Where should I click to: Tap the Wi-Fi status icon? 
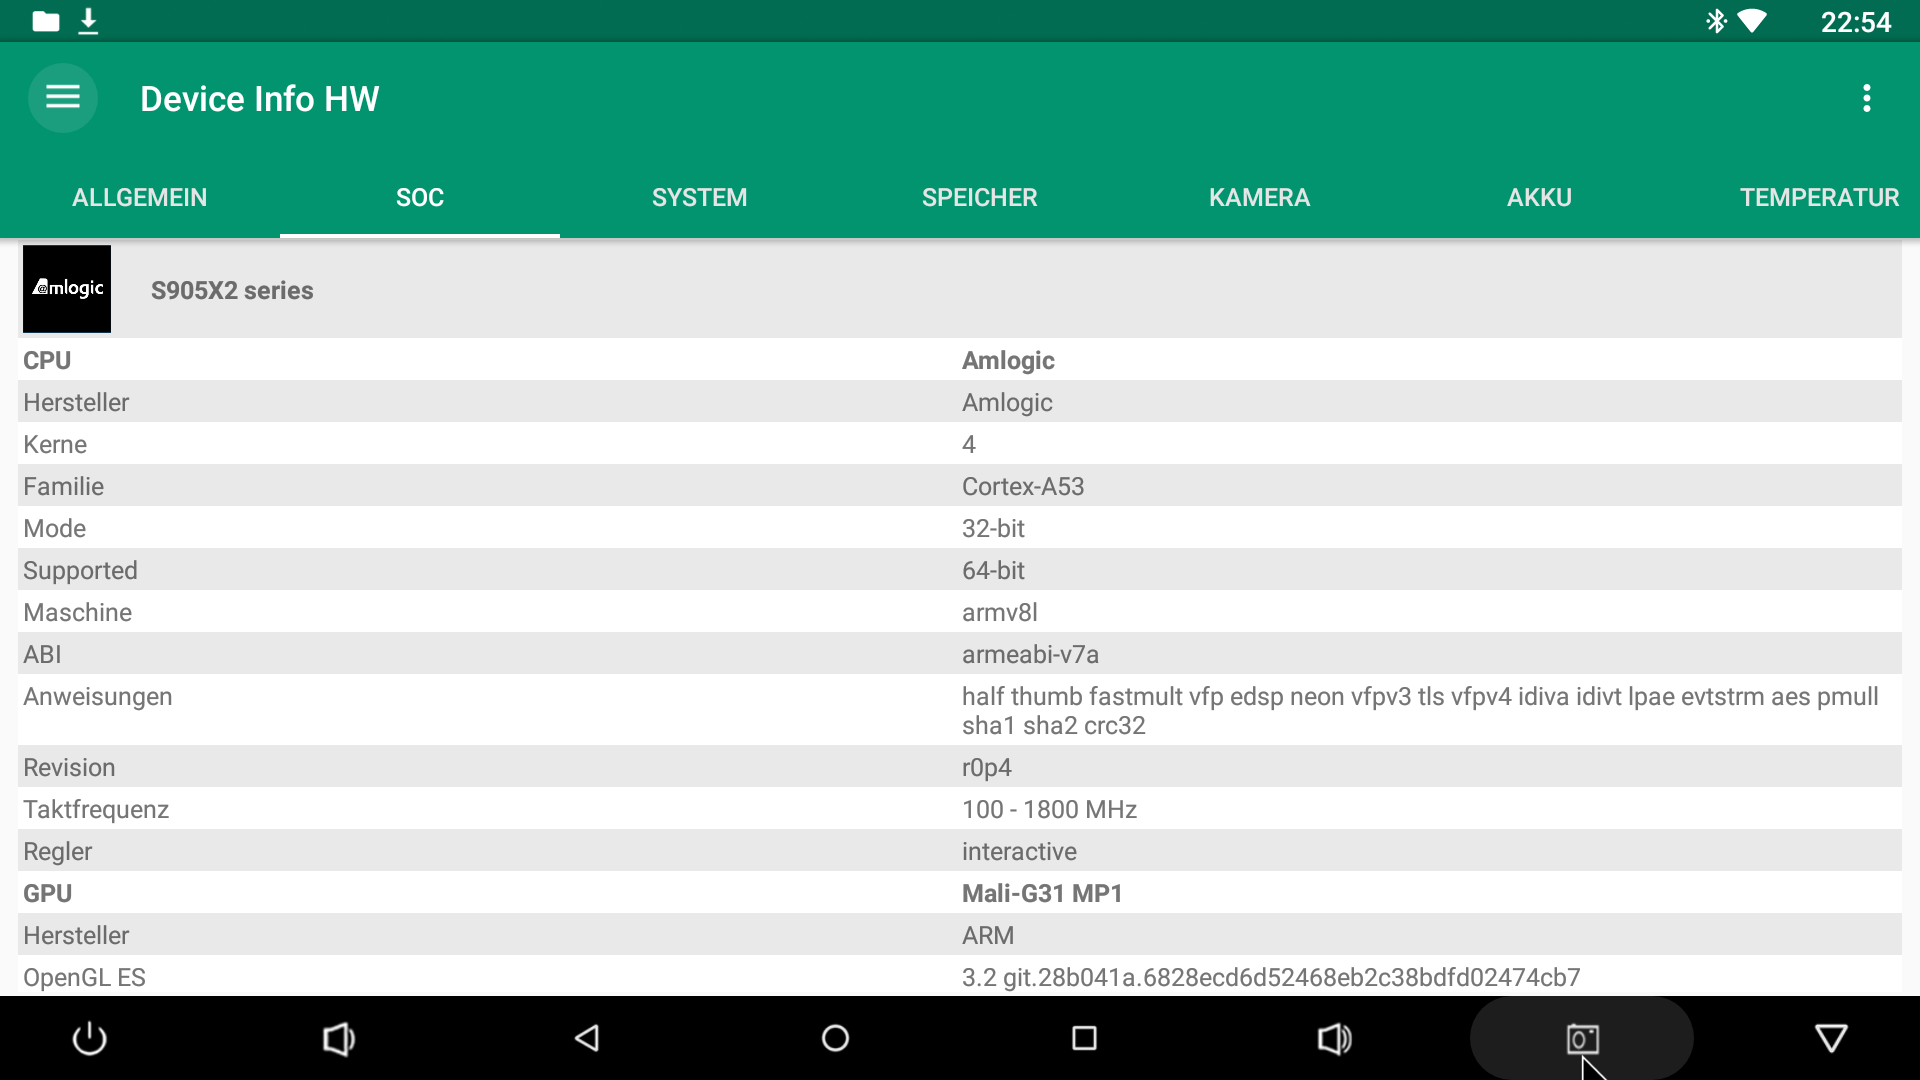click(1752, 21)
